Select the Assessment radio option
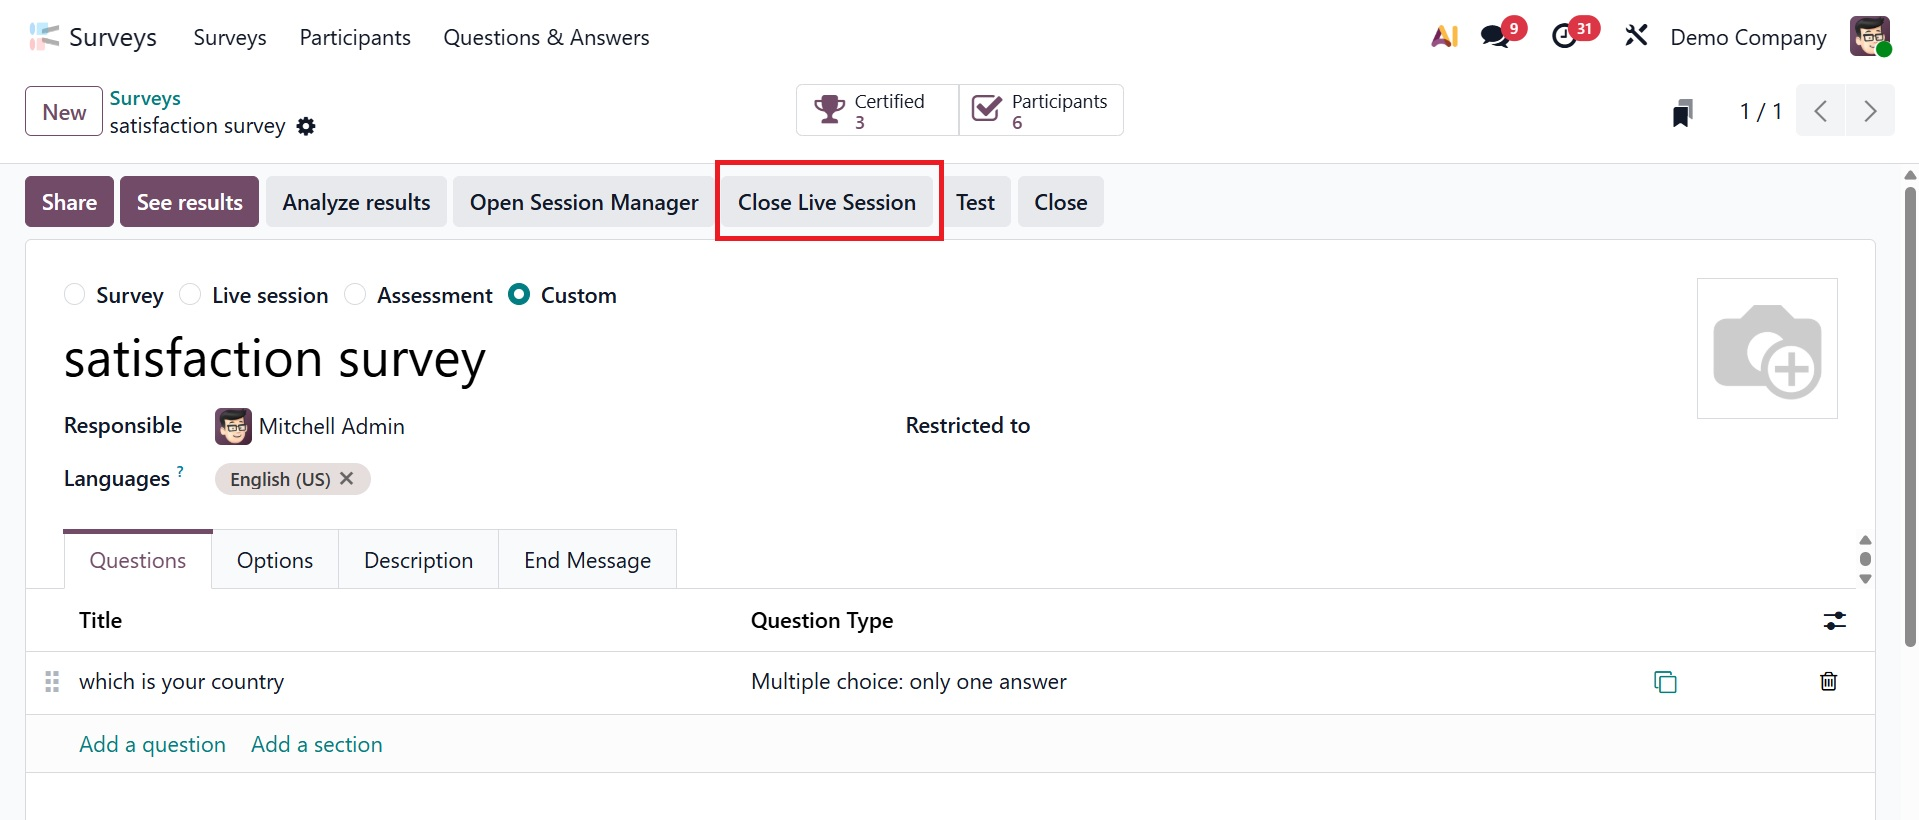1919x820 pixels. pyautogui.click(x=355, y=295)
